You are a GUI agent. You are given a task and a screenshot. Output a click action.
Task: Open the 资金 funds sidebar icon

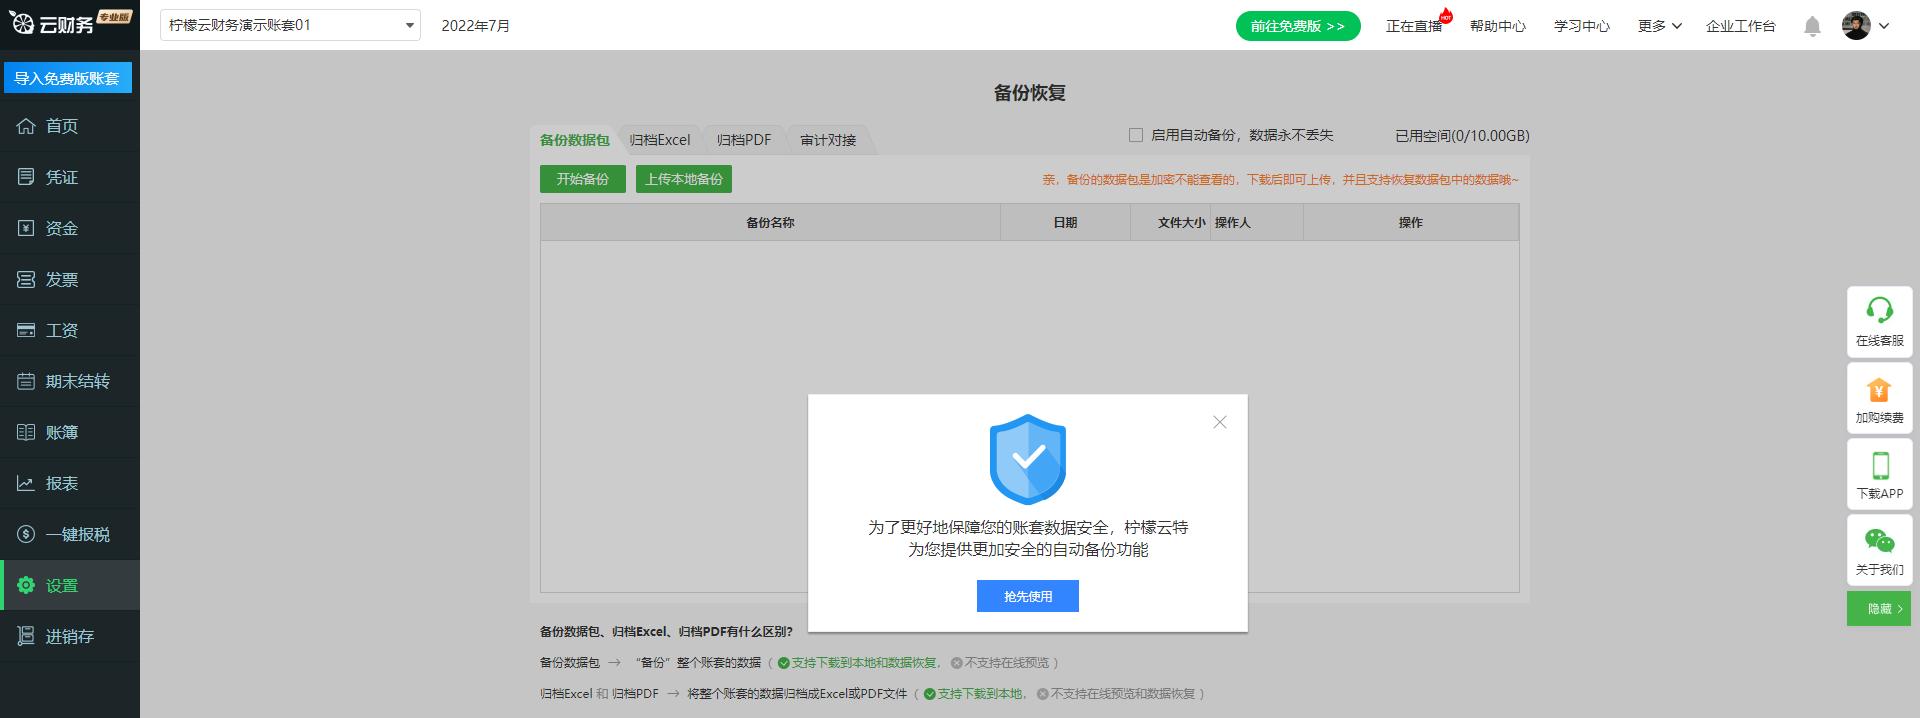[x=26, y=228]
